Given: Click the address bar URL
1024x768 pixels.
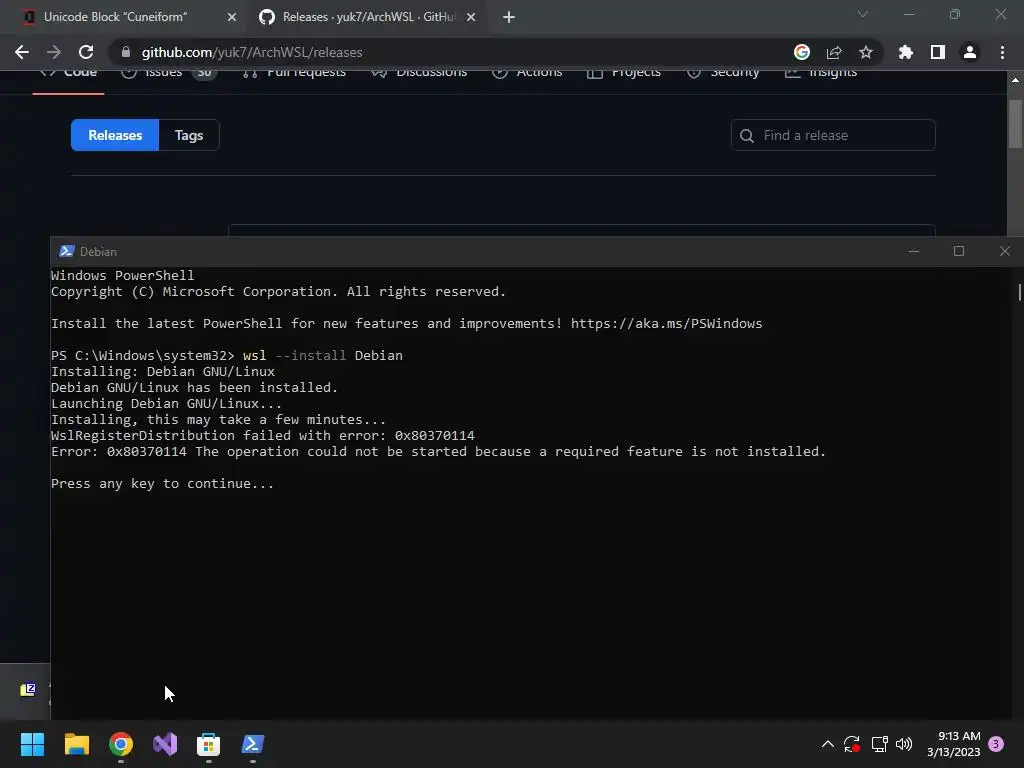Looking at the screenshot, I should [252, 52].
